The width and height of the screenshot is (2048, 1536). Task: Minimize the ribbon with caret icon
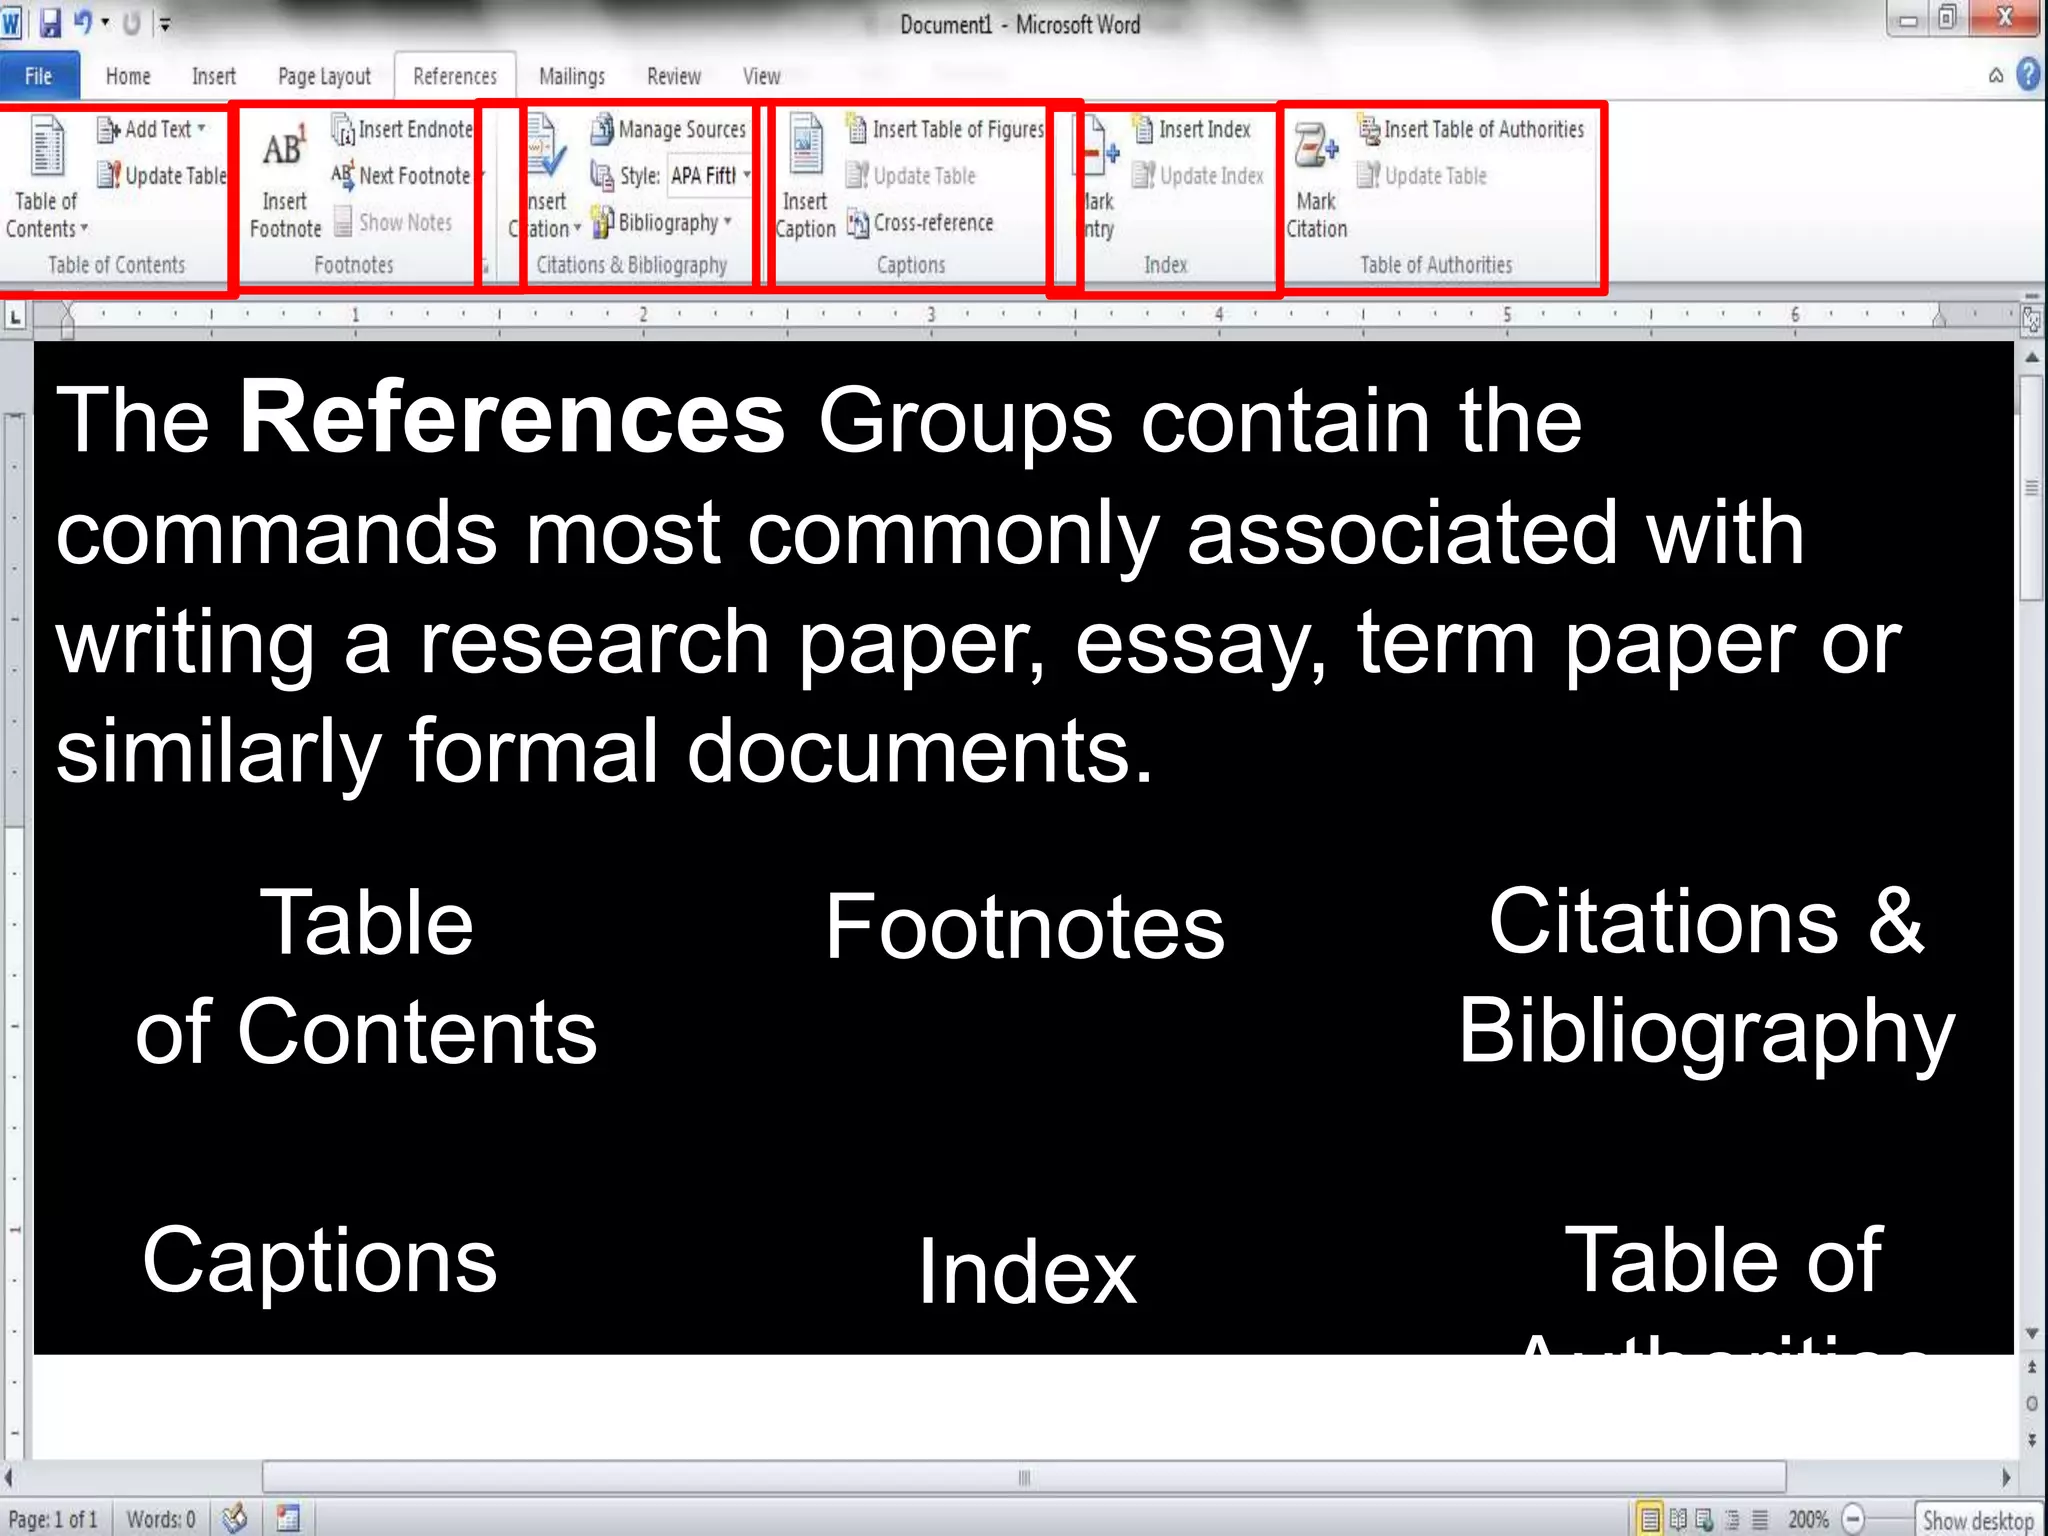(1996, 76)
